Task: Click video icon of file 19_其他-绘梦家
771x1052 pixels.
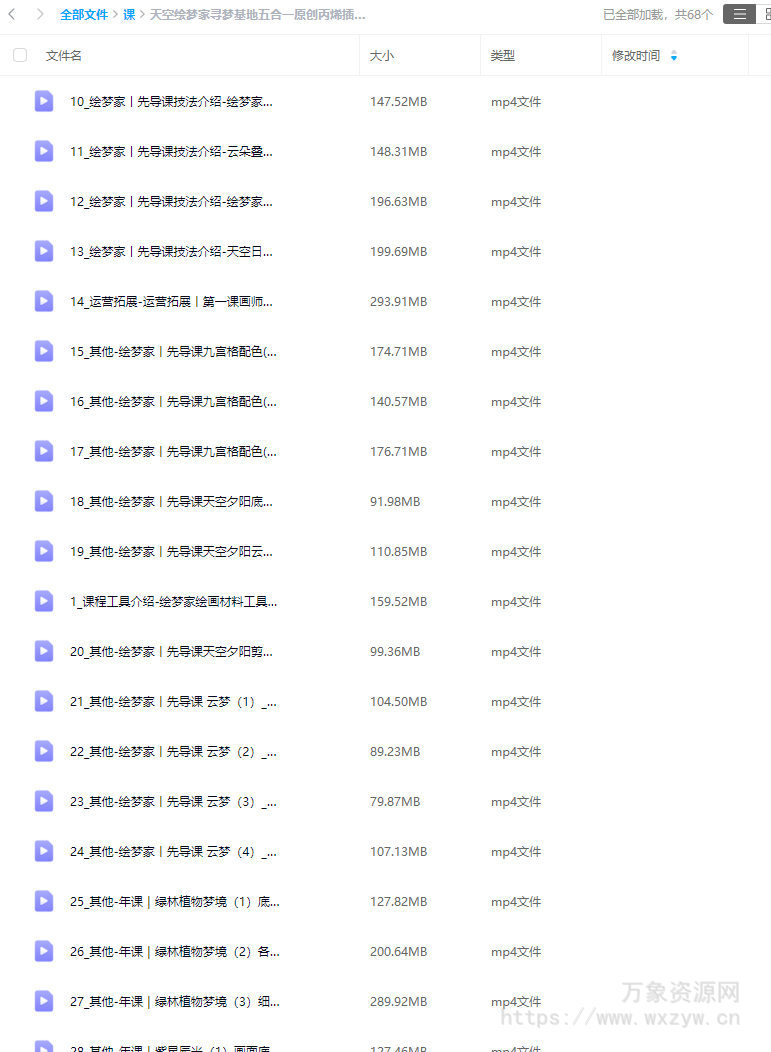Action: [x=44, y=551]
